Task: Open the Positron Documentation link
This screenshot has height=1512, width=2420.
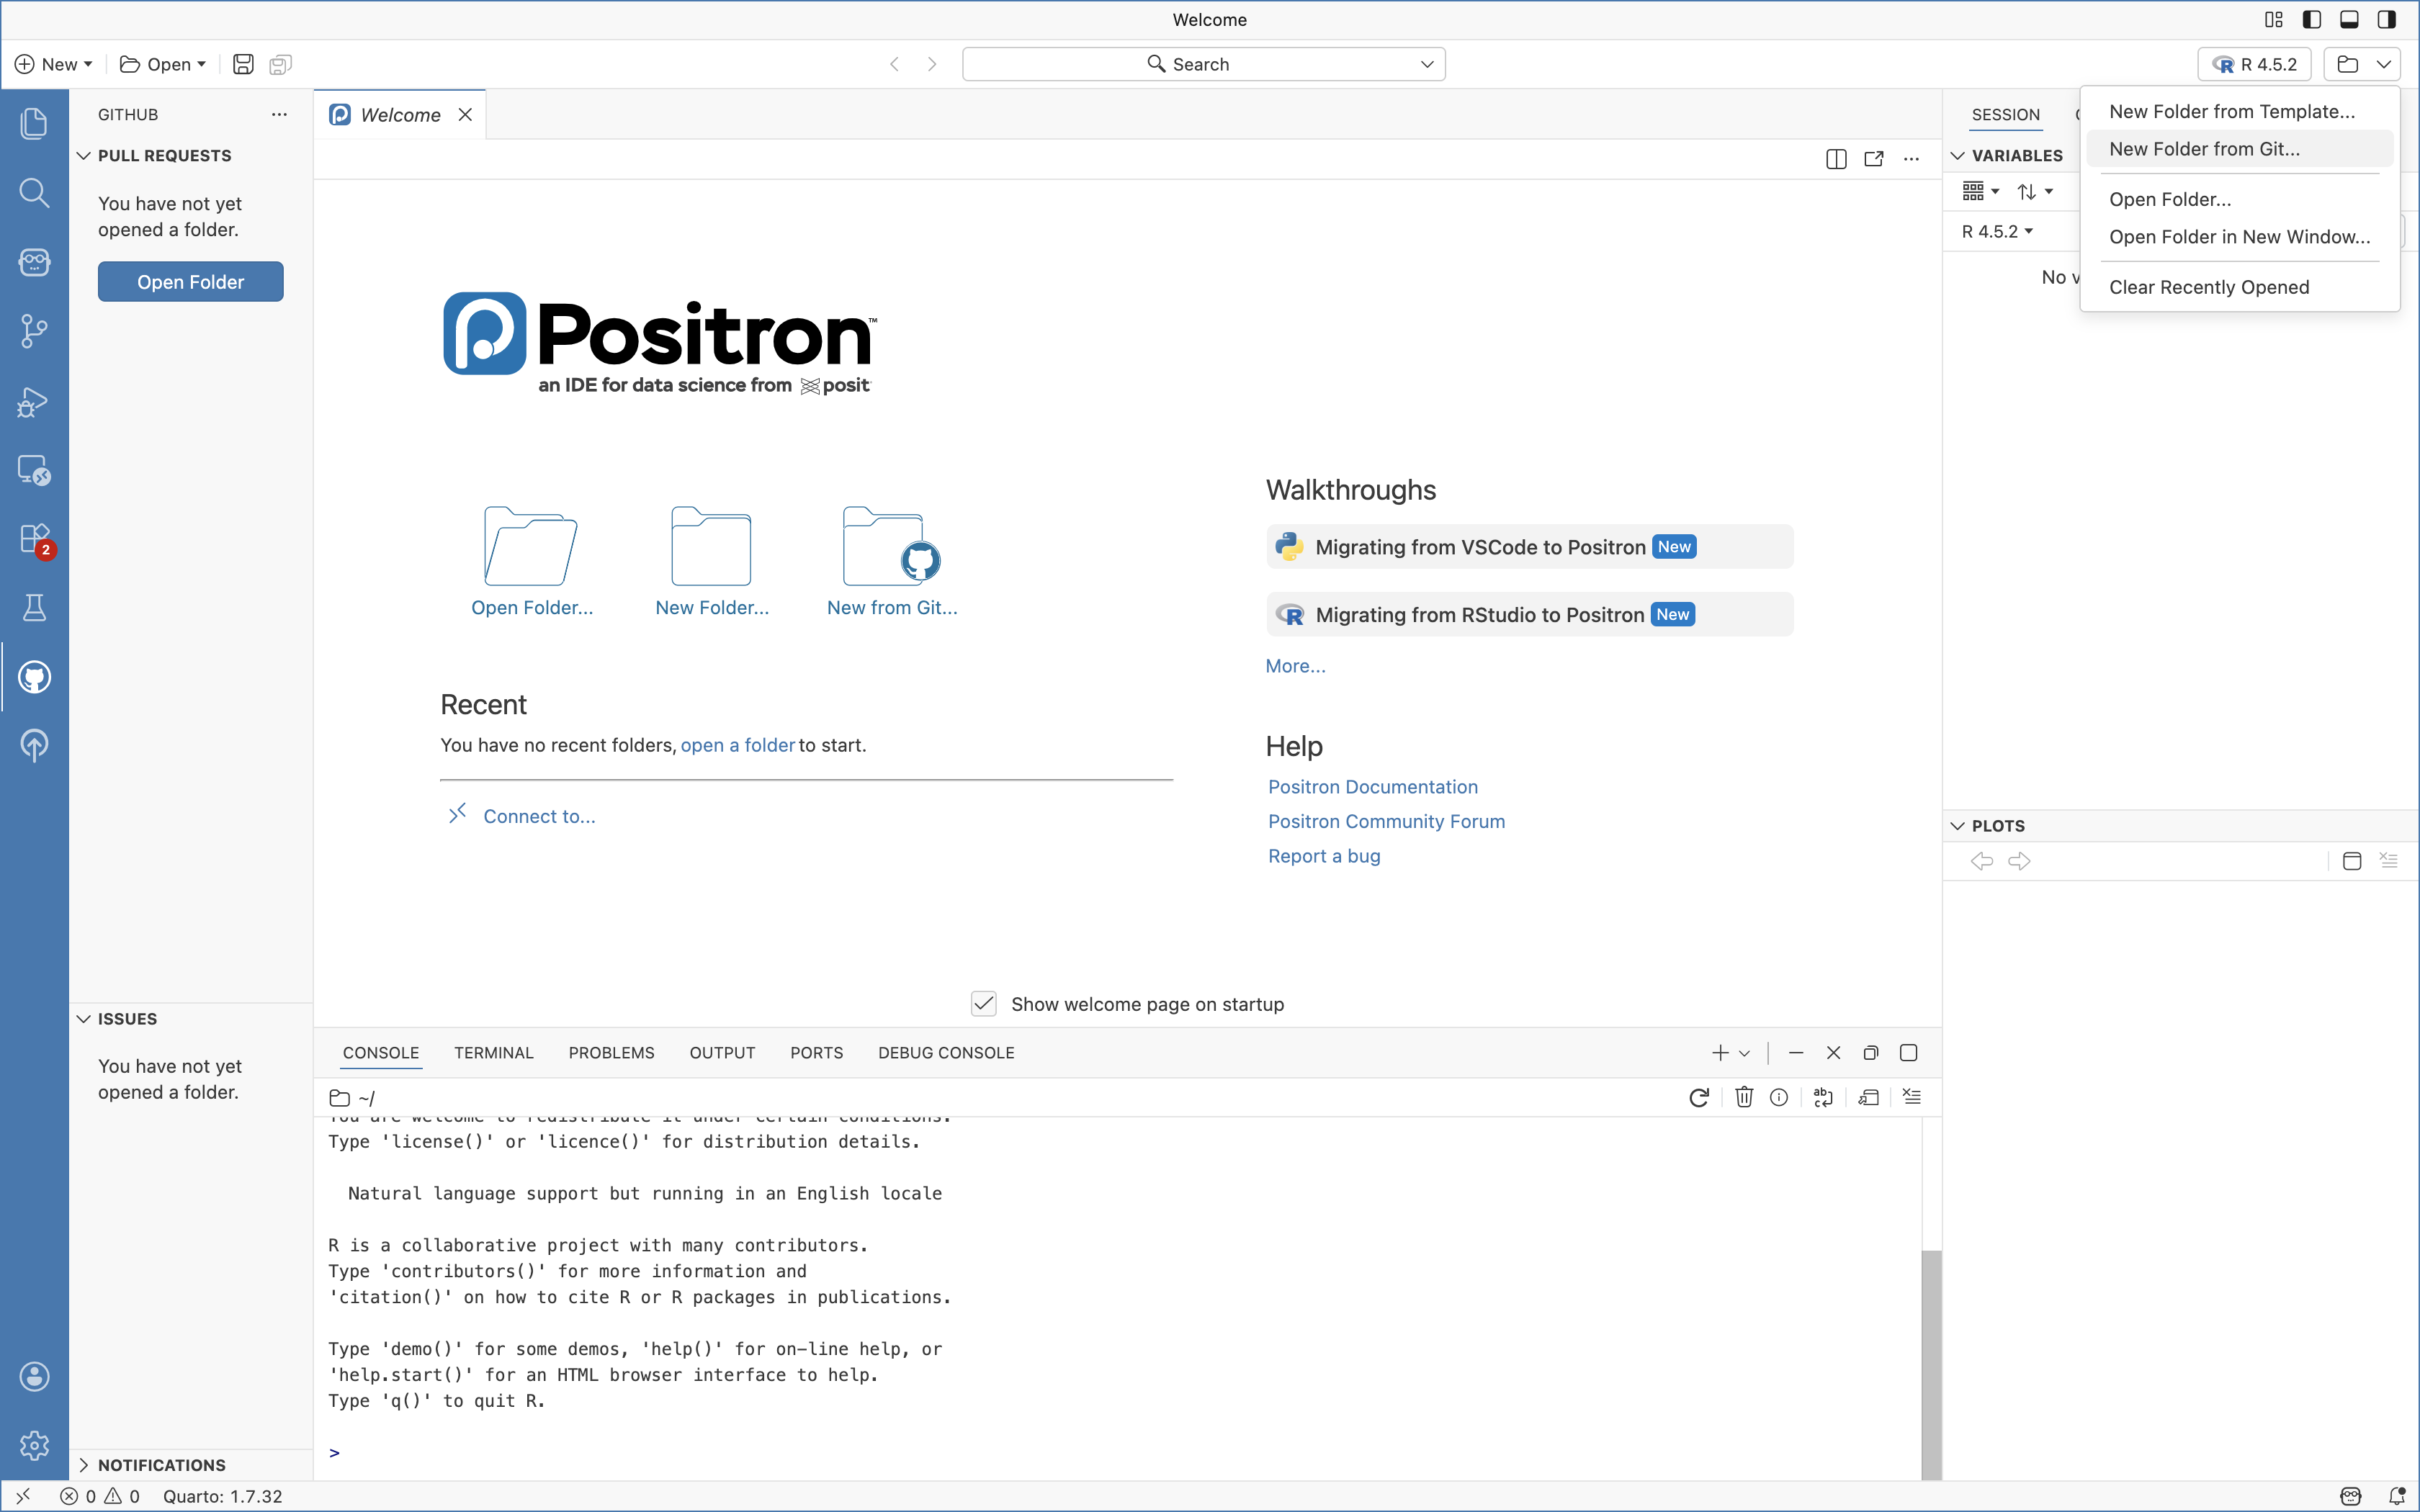Action: [x=1372, y=787]
